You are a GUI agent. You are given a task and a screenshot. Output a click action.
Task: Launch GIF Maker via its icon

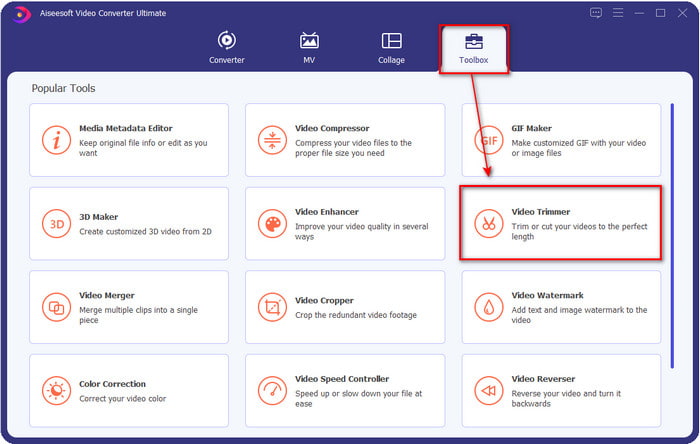pos(489,140)
